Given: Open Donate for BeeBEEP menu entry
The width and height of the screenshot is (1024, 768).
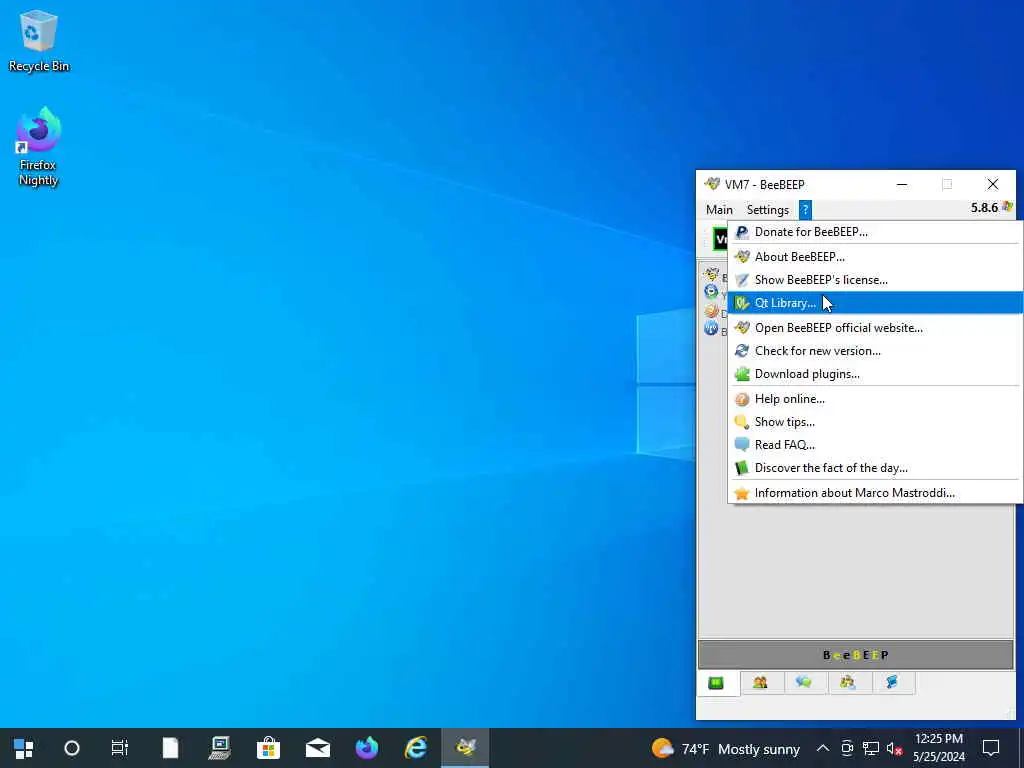Looking at the screenshot, I should pos(874,232).
